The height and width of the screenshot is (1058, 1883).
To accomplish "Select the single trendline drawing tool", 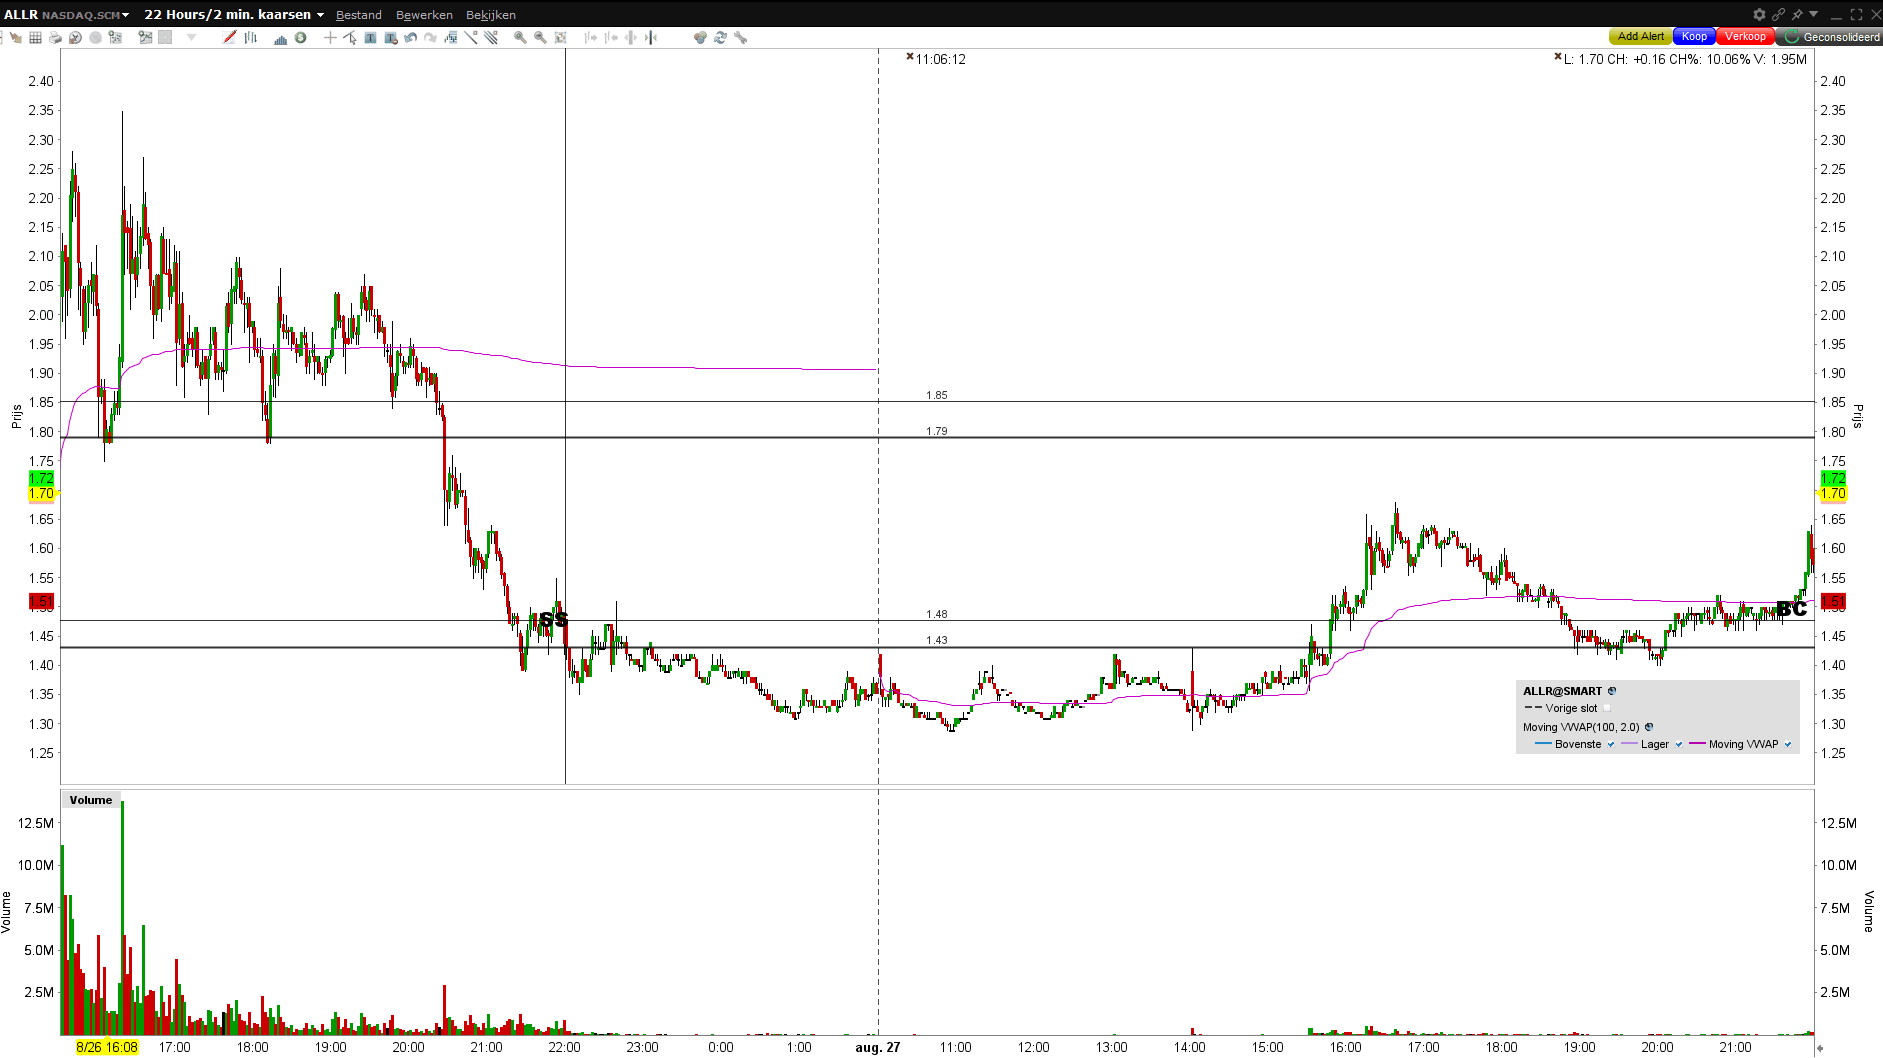I will pyautogui.click(x=471, y=38).
